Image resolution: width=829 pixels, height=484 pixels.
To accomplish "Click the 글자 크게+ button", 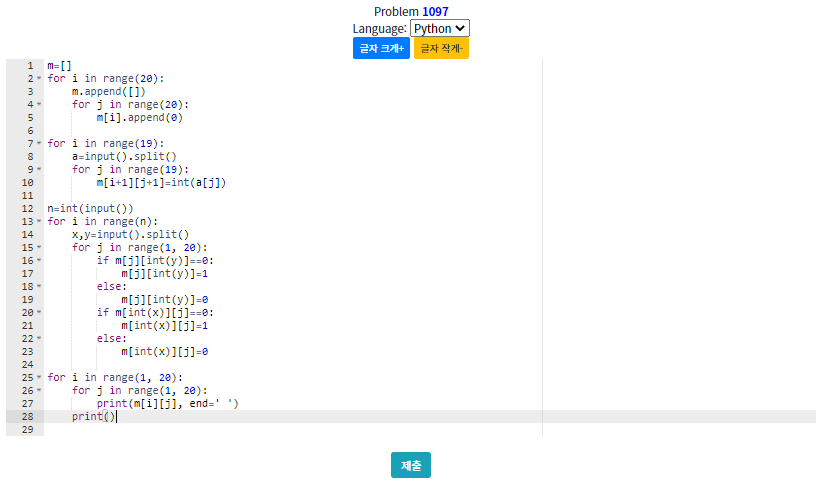I will [x=381, y=49].
